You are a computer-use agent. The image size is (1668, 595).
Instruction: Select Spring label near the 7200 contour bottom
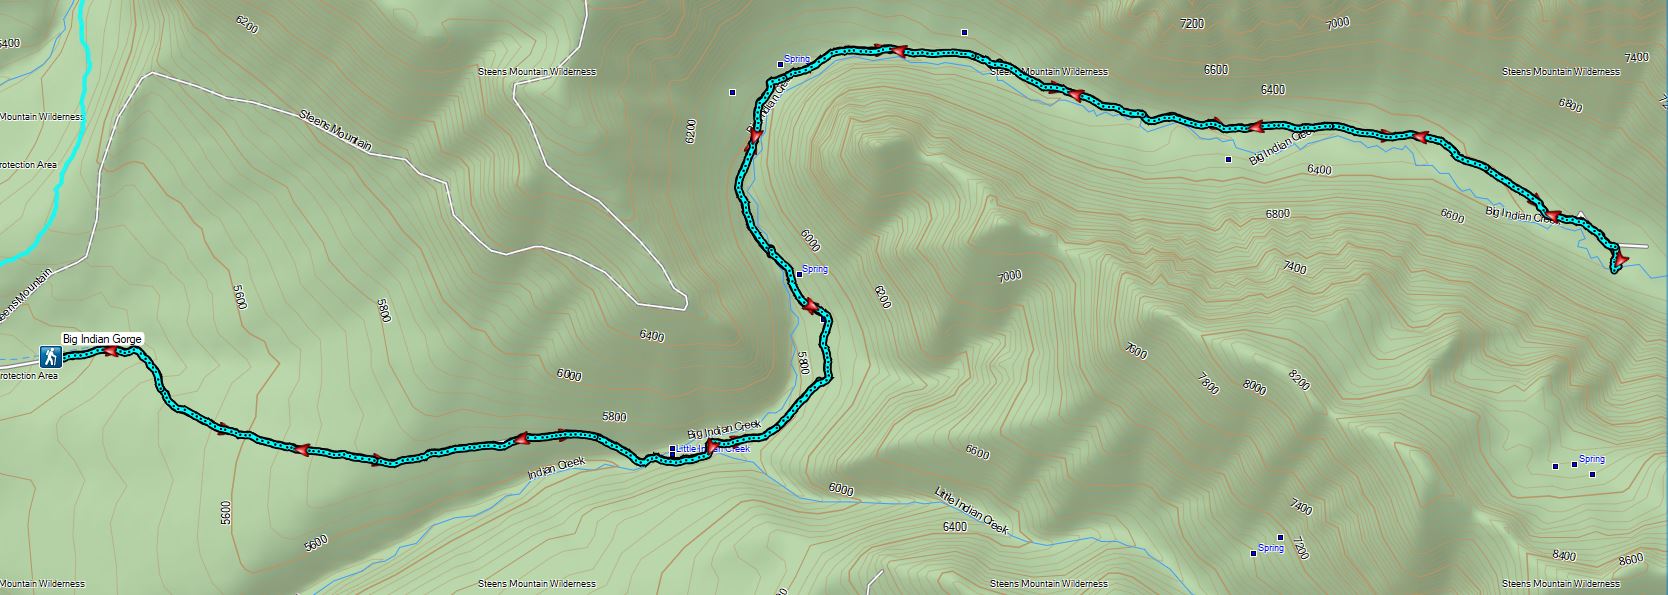coord(1271,548)
